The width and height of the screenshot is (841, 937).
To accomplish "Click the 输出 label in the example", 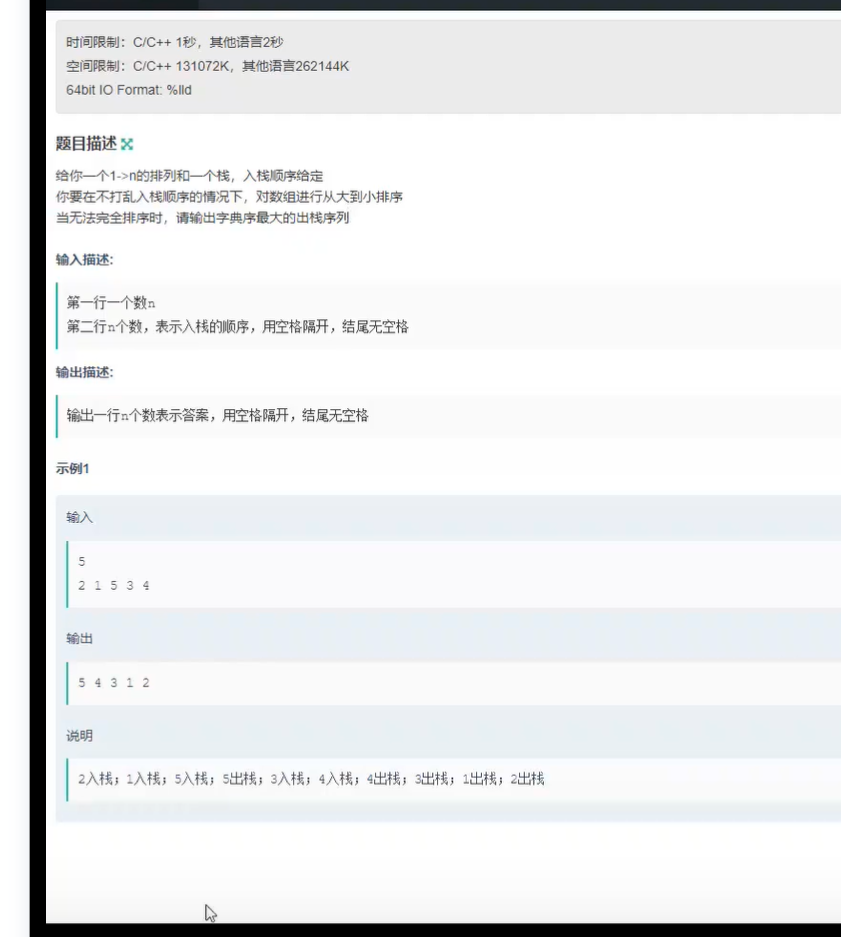I will [79, 639].
